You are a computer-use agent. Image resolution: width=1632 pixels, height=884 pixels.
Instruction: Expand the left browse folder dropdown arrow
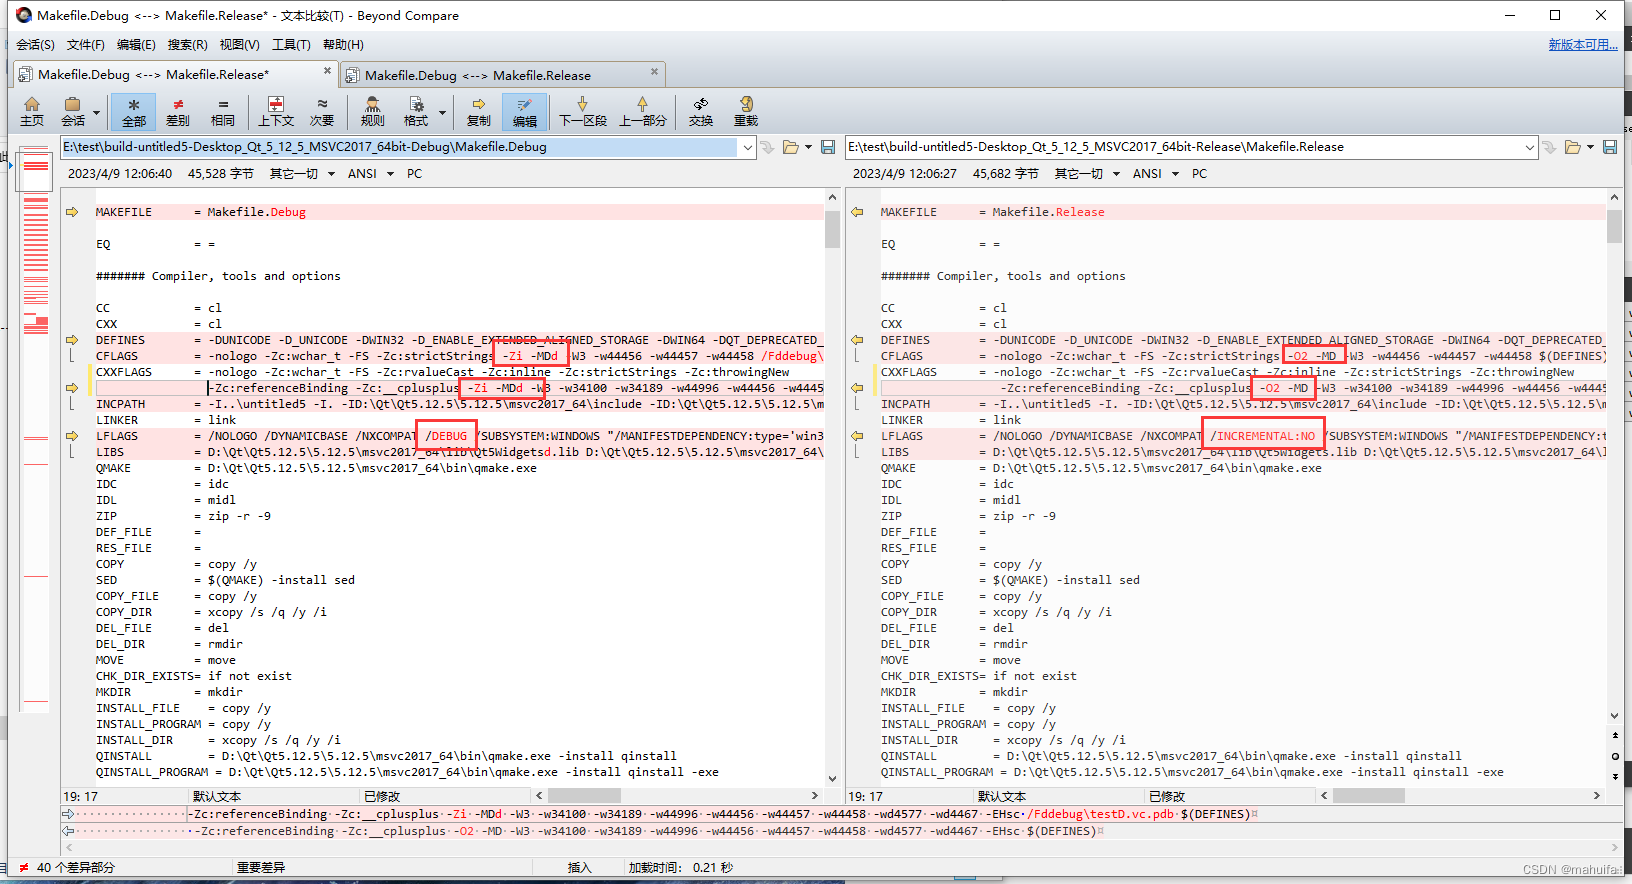click(808, 147)
